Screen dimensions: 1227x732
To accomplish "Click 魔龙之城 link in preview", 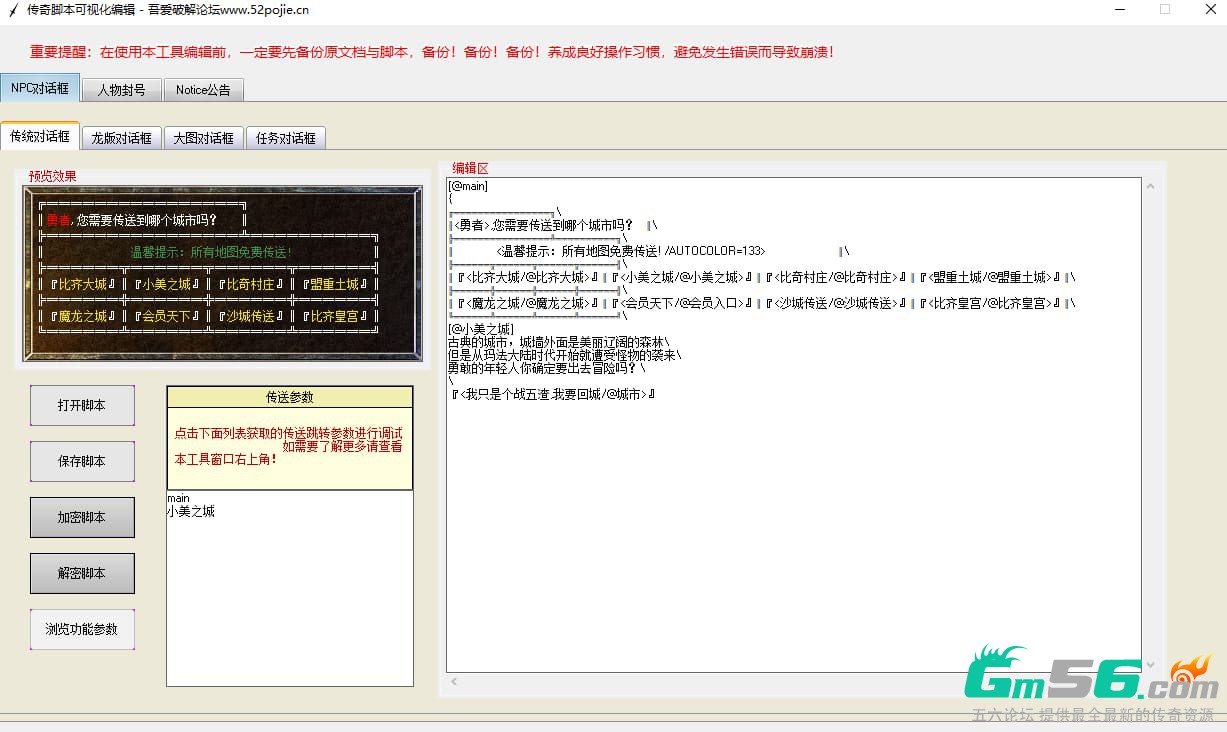I will (x=81, y=316).
